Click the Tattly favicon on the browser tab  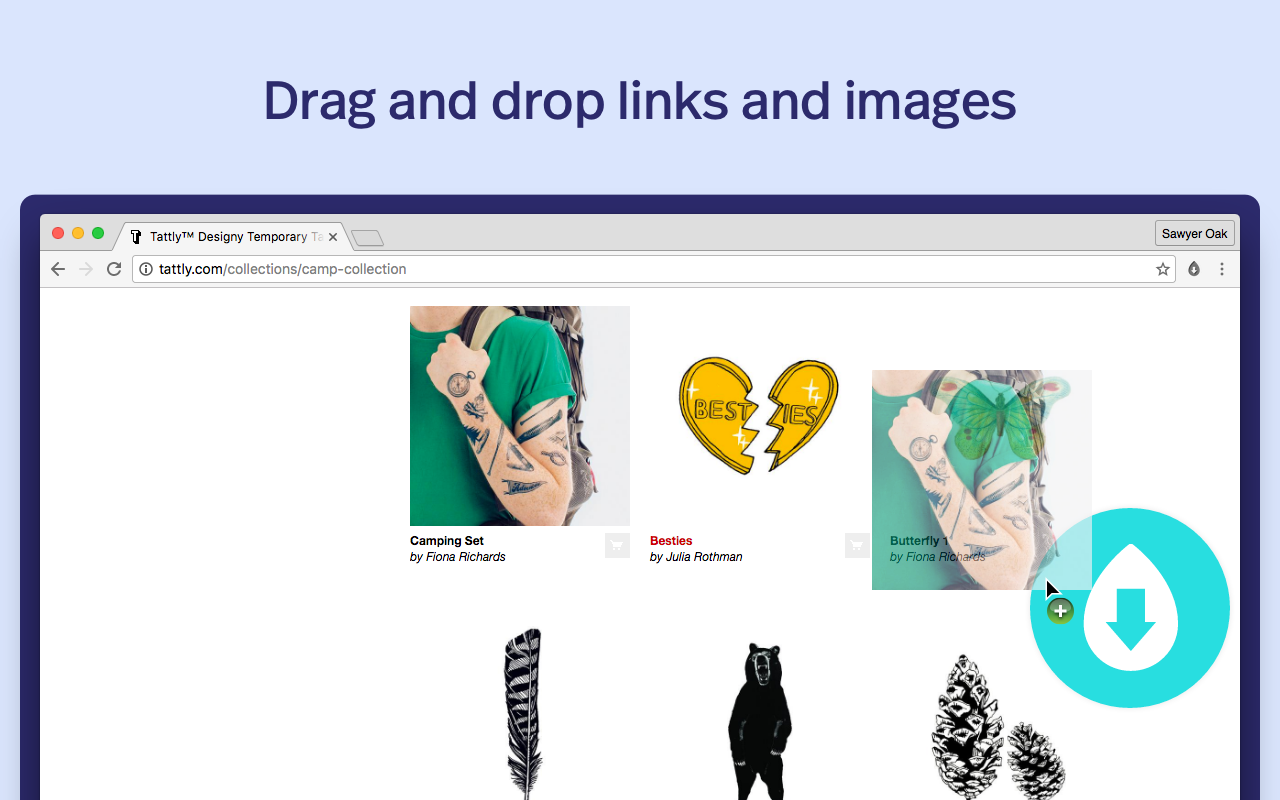pyautogui.click(x=136, y=236)
